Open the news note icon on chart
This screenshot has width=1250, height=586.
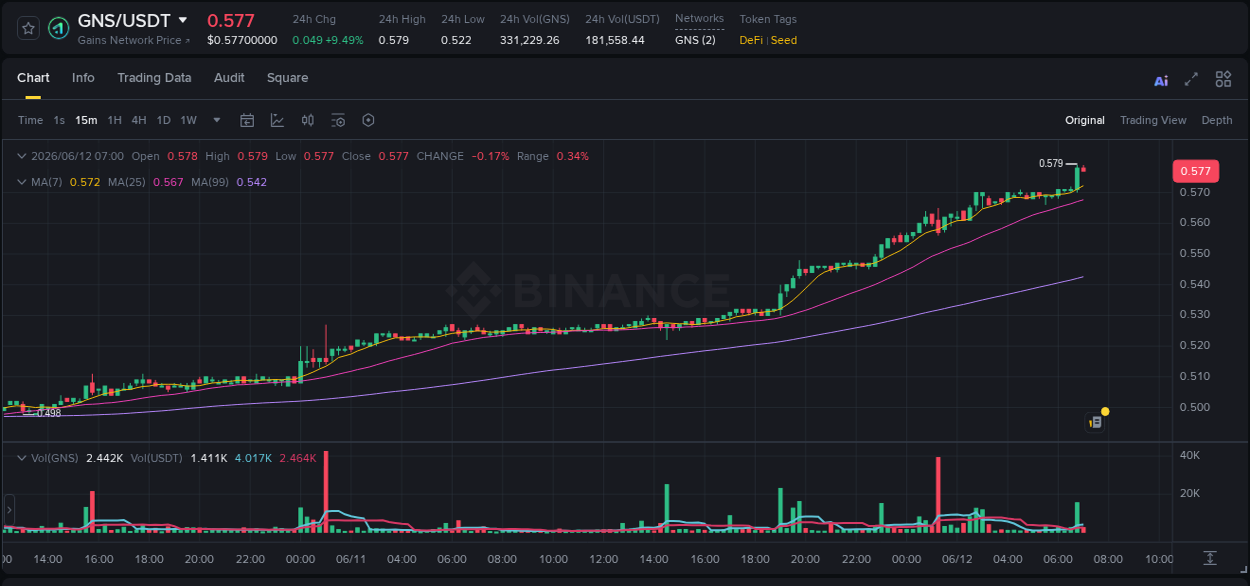tap(1095, 422)
